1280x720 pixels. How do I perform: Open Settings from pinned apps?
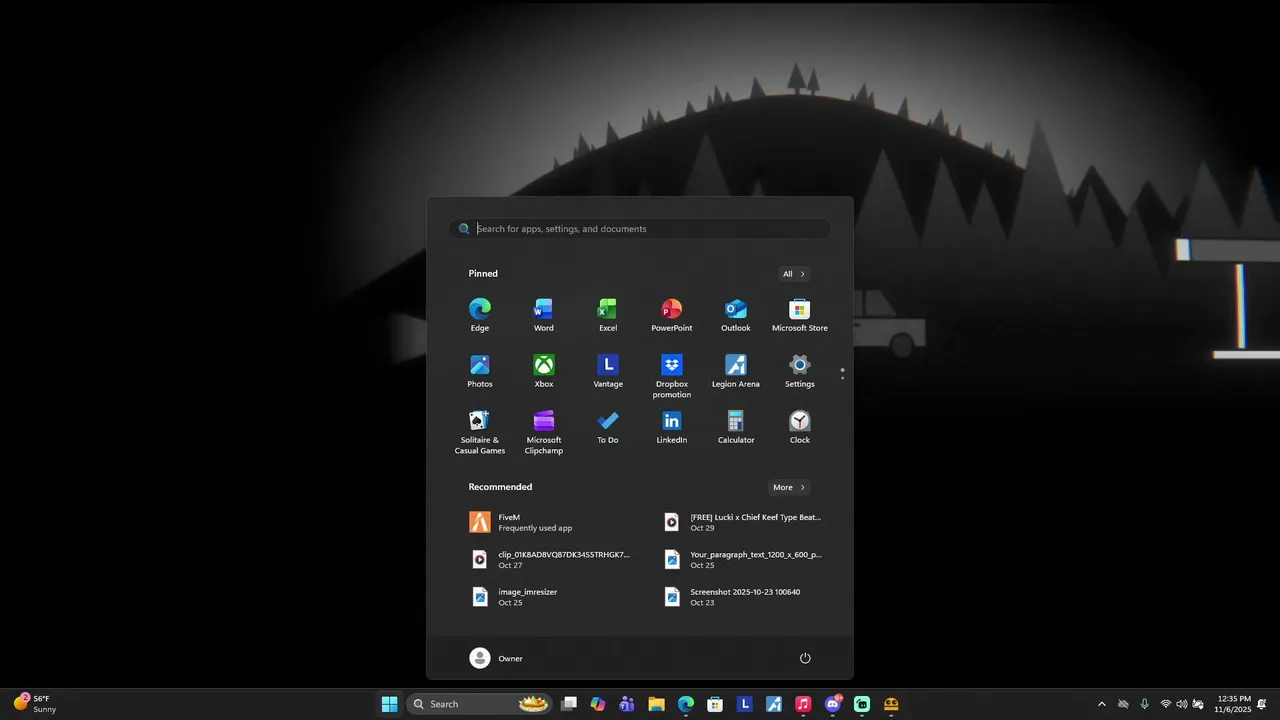(800, 371)
